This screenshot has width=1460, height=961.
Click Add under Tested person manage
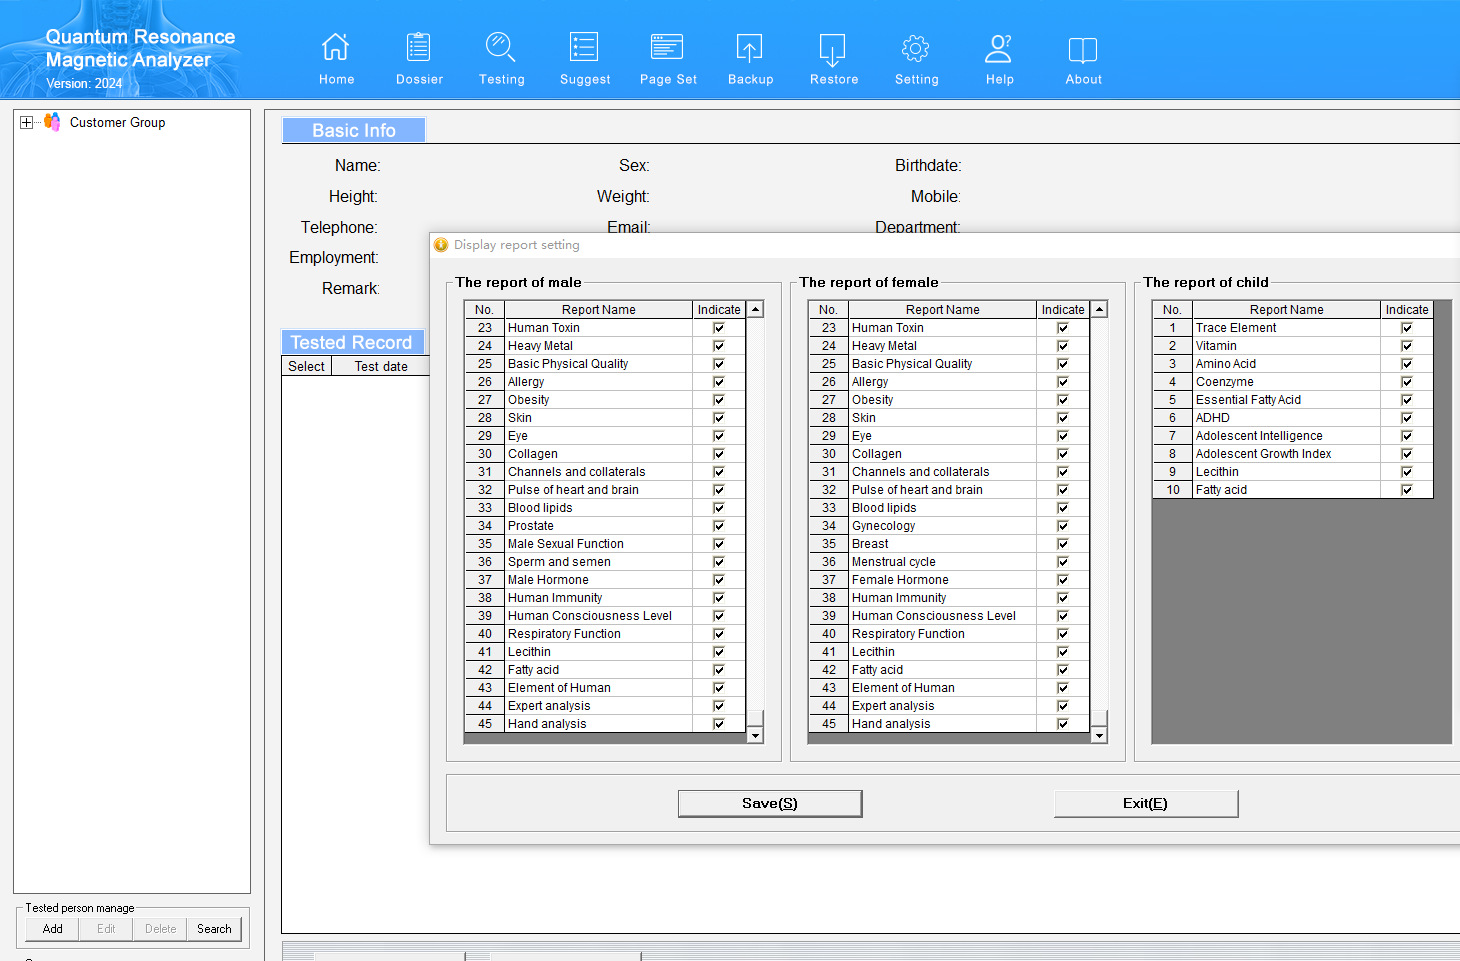pyautogui.click(x=53, y=929)
